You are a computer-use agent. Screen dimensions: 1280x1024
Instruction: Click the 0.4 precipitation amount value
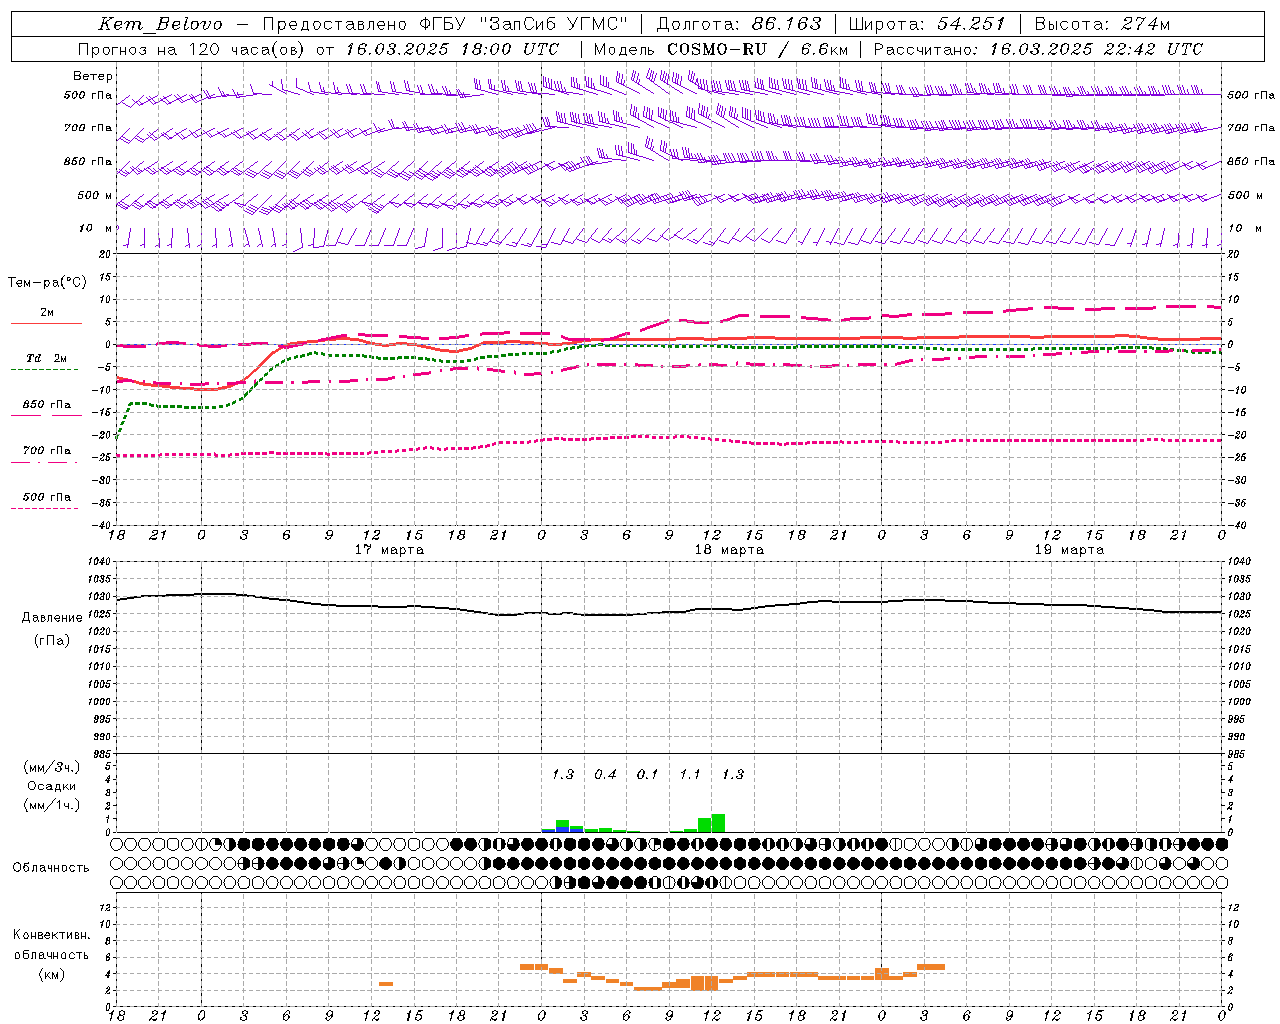tap(606, 775)
